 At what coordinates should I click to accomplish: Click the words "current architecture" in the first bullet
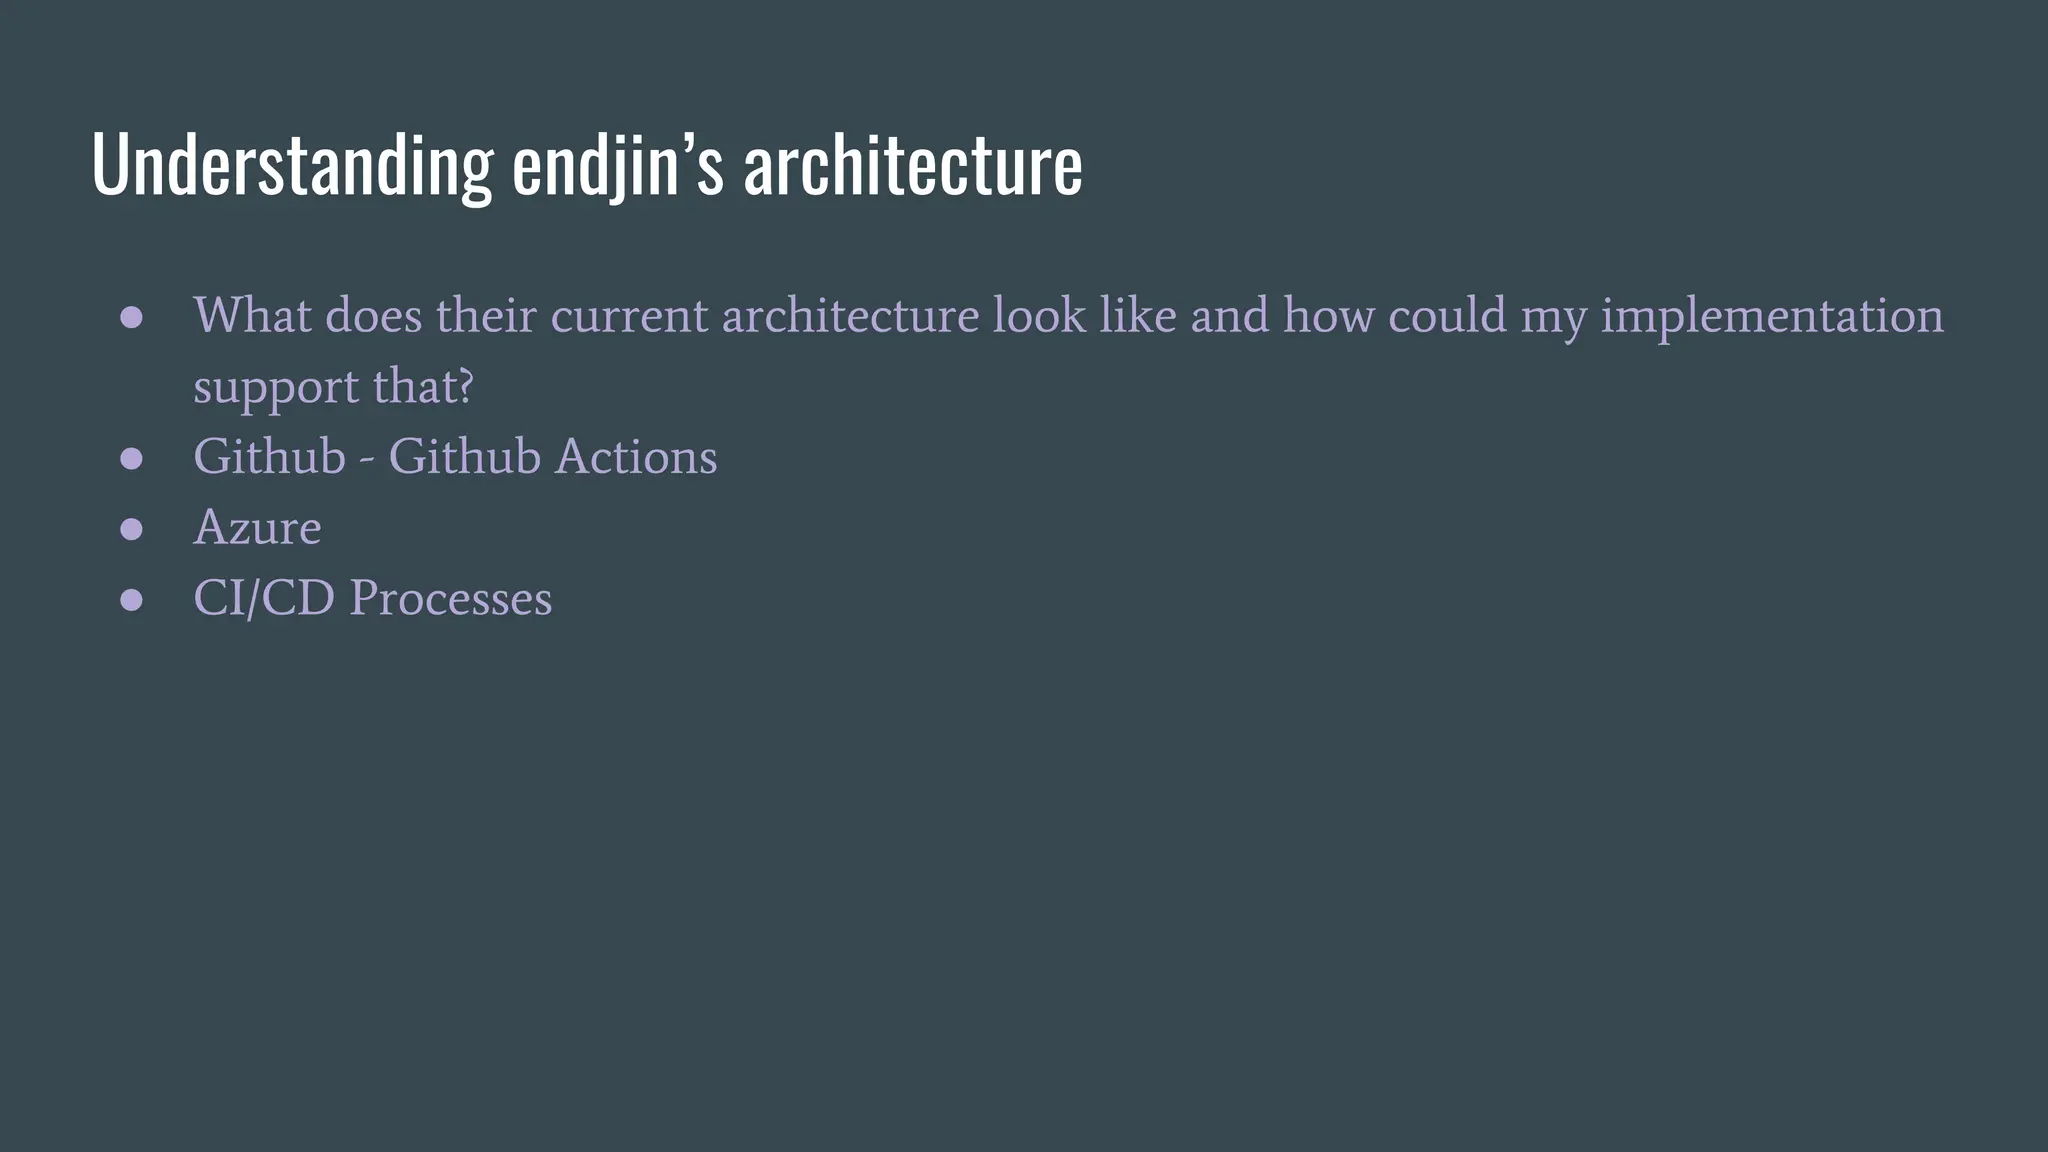click(x=765, y=316)
